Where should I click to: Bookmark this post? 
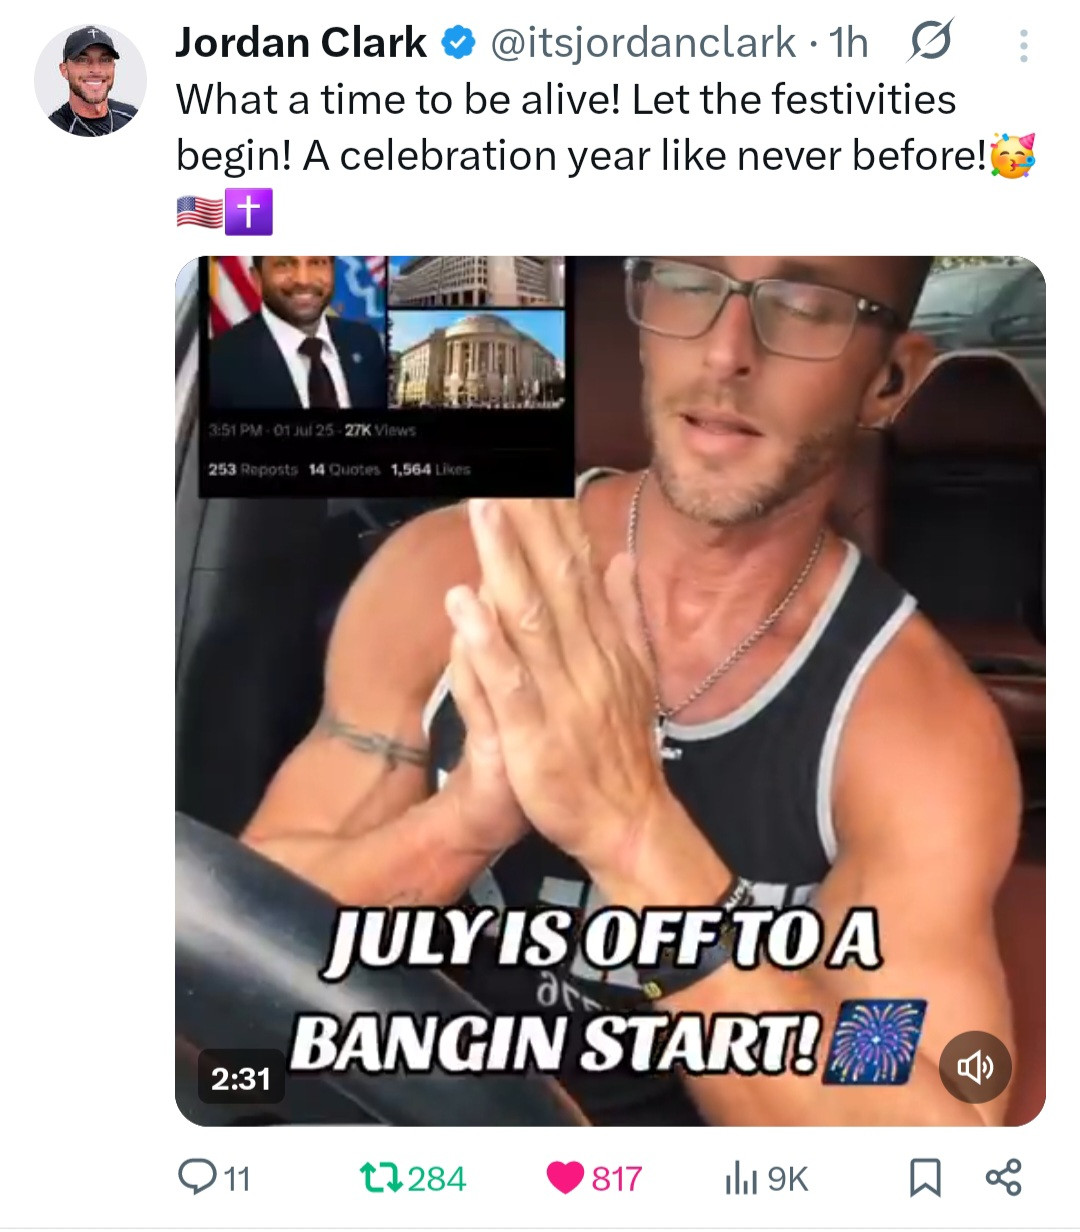pyautogui.click(x=925, y=1178)
